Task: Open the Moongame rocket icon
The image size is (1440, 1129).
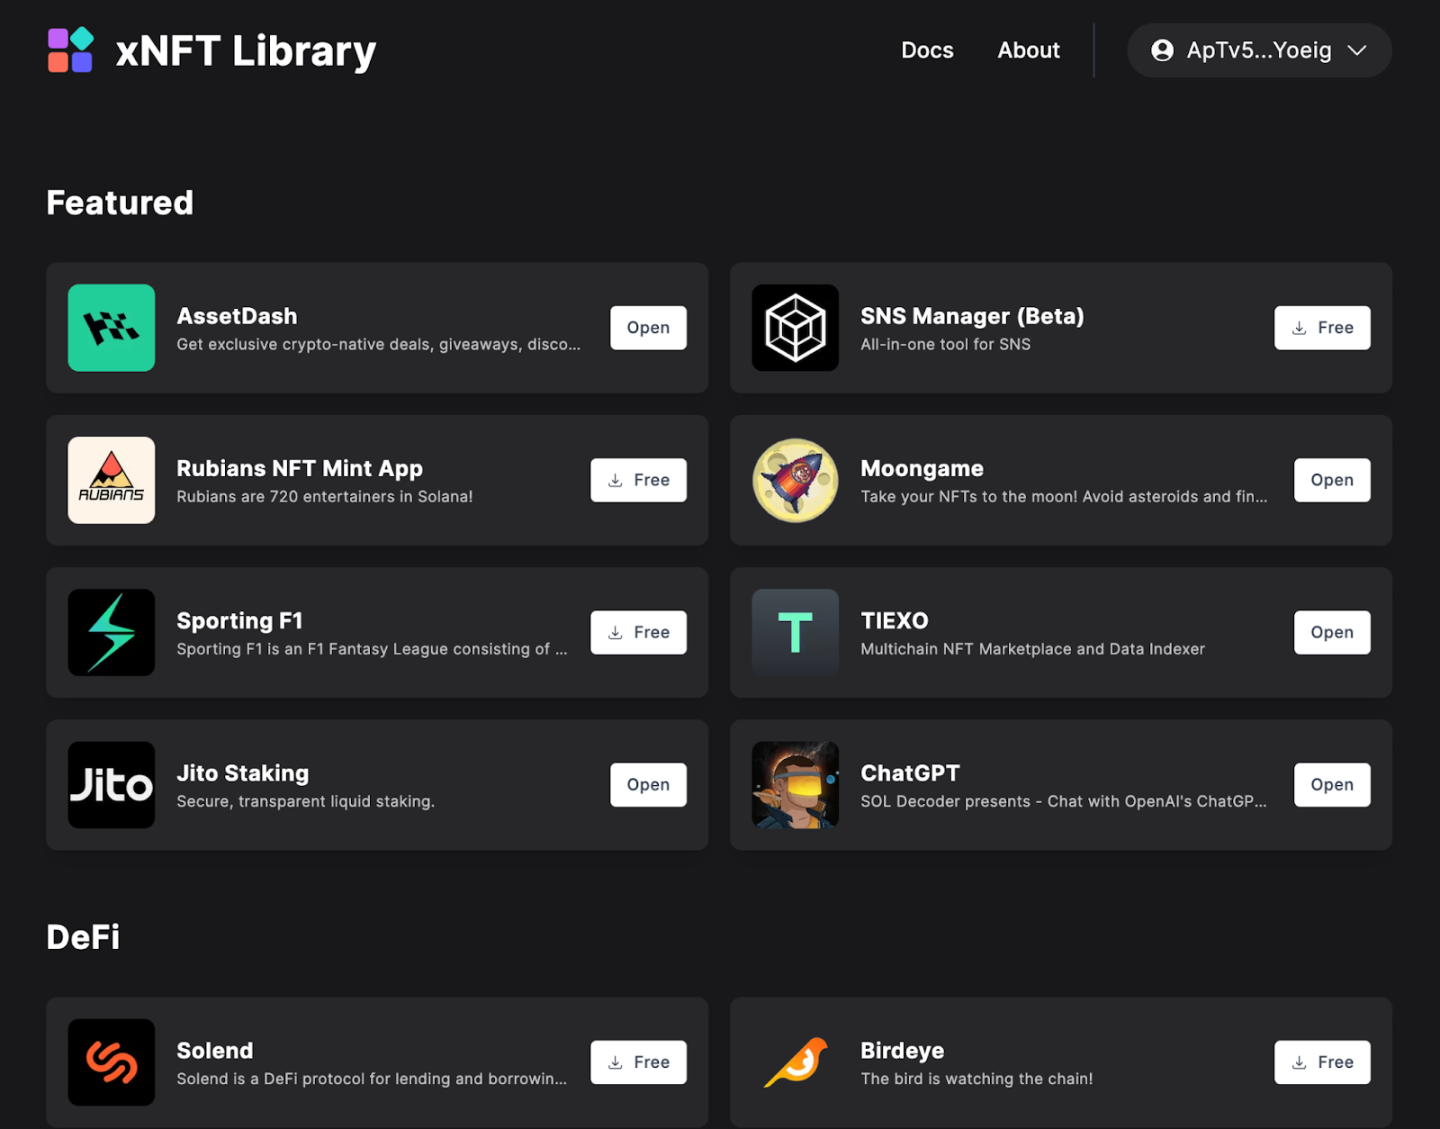Action: coord(795,480)
